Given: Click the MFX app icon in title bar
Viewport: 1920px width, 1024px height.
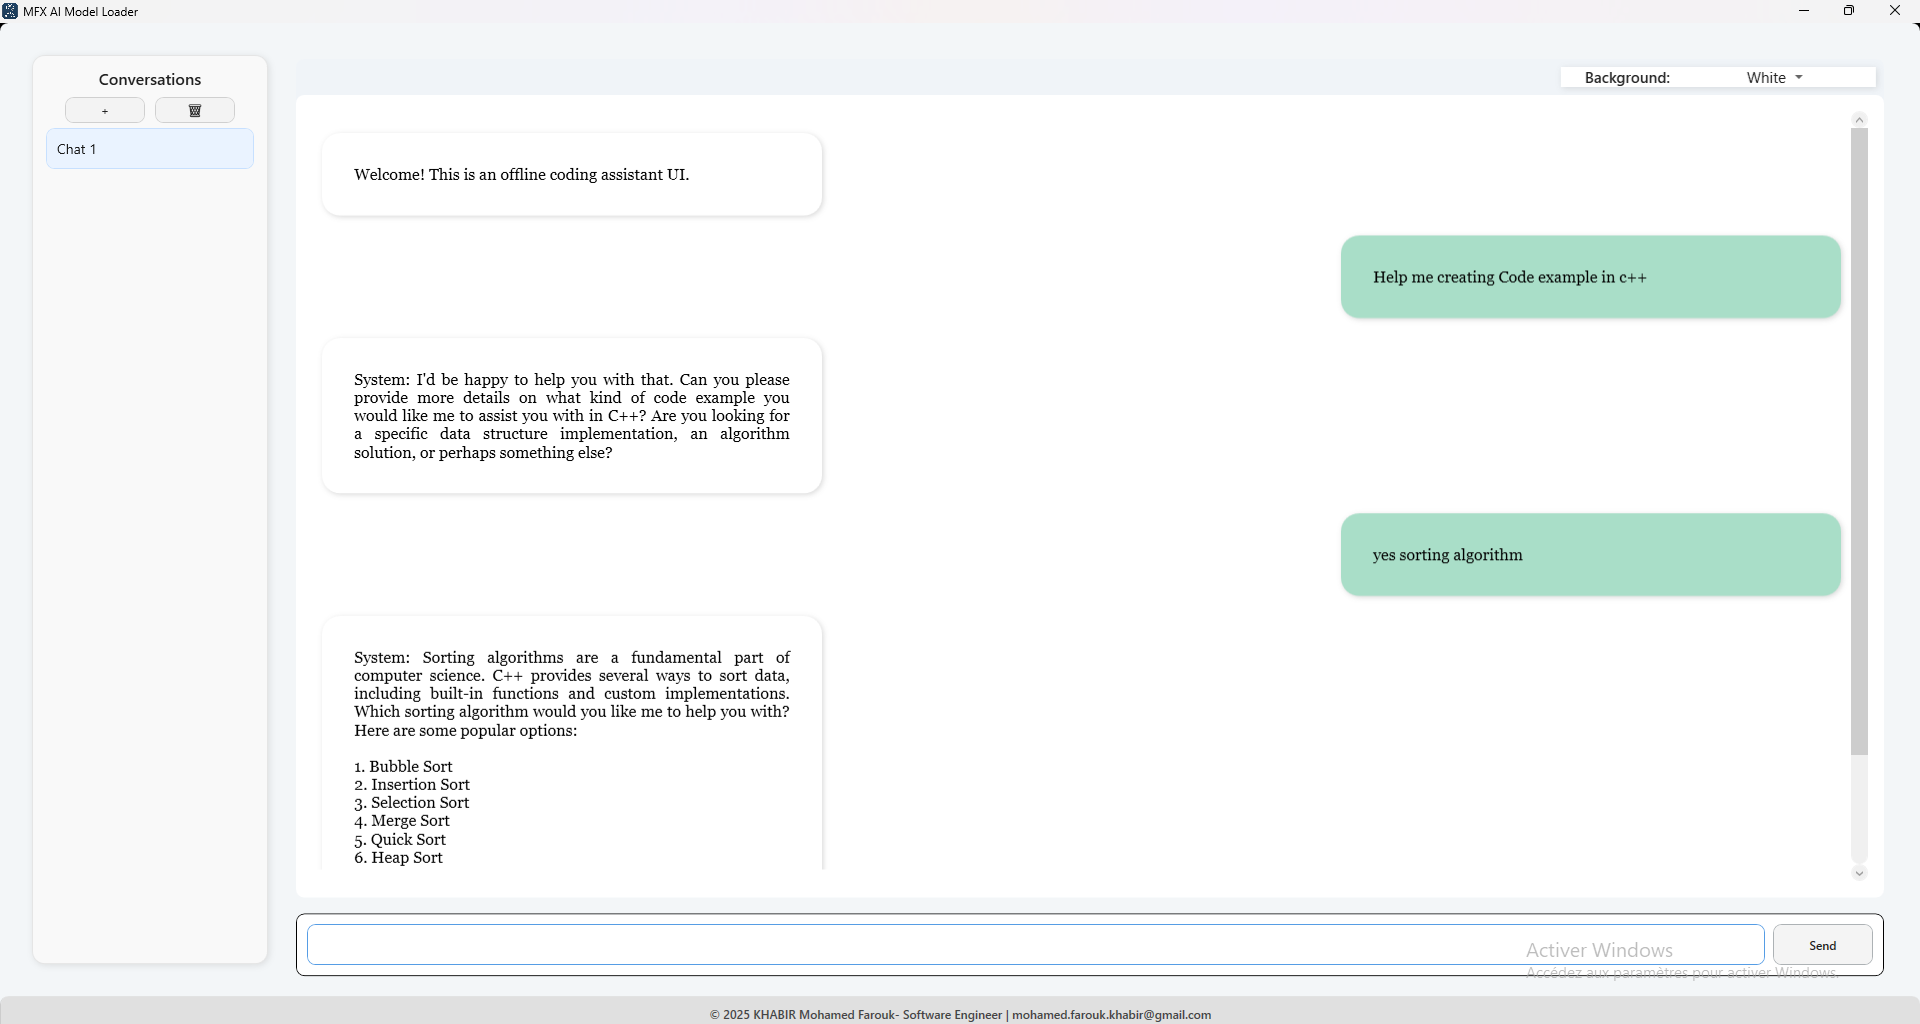Looking at the screenshot, I should coord(10,11).
